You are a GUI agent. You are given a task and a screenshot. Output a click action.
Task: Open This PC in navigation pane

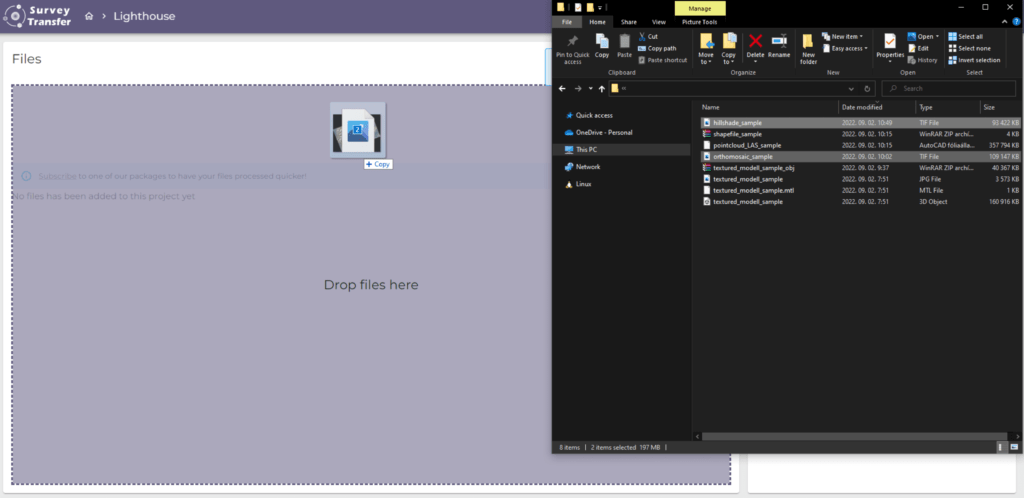587,149
